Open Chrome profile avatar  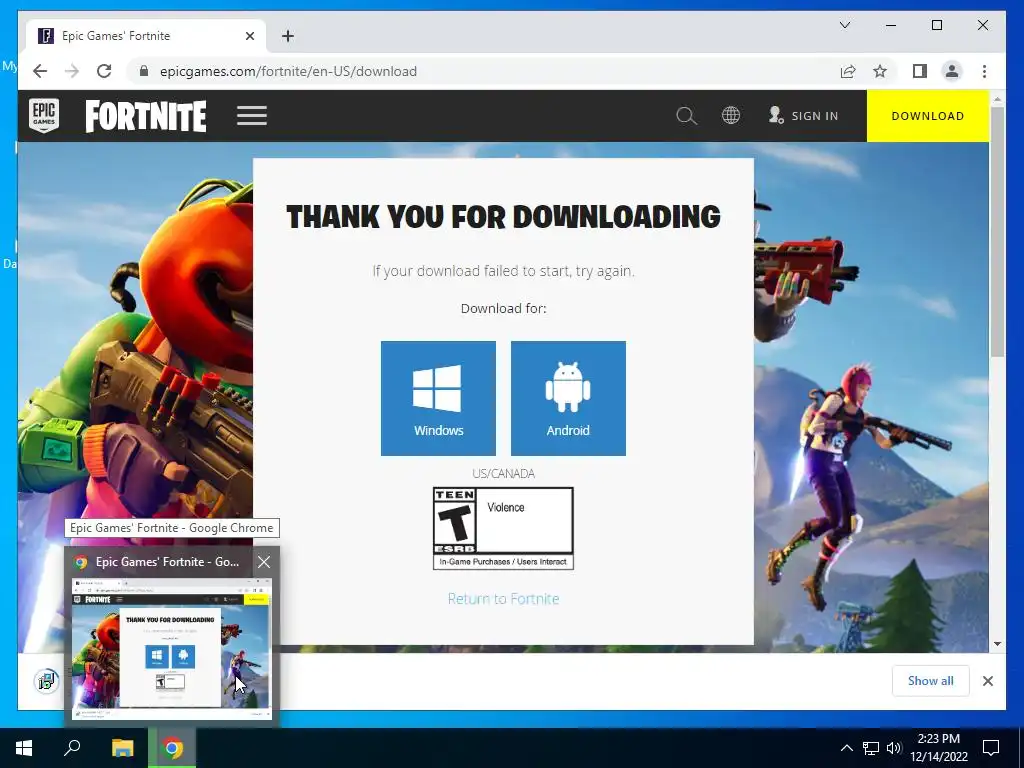click(x=952, y=71)
